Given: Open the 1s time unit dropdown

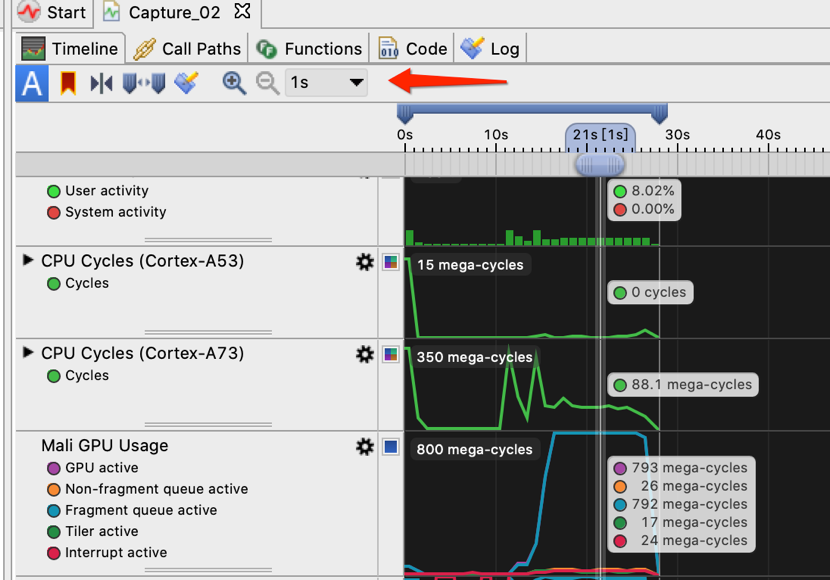Looking at the screenshot, I should click(x=327, y=83).
